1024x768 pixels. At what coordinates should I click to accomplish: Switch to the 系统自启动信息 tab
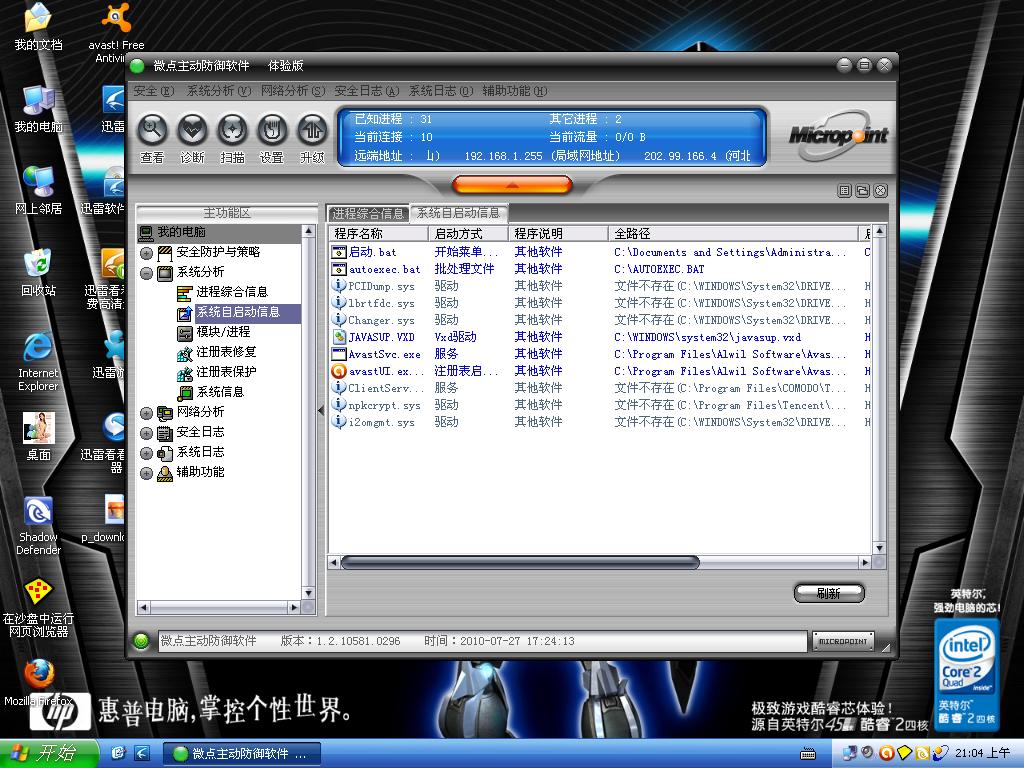click(458, 213)
